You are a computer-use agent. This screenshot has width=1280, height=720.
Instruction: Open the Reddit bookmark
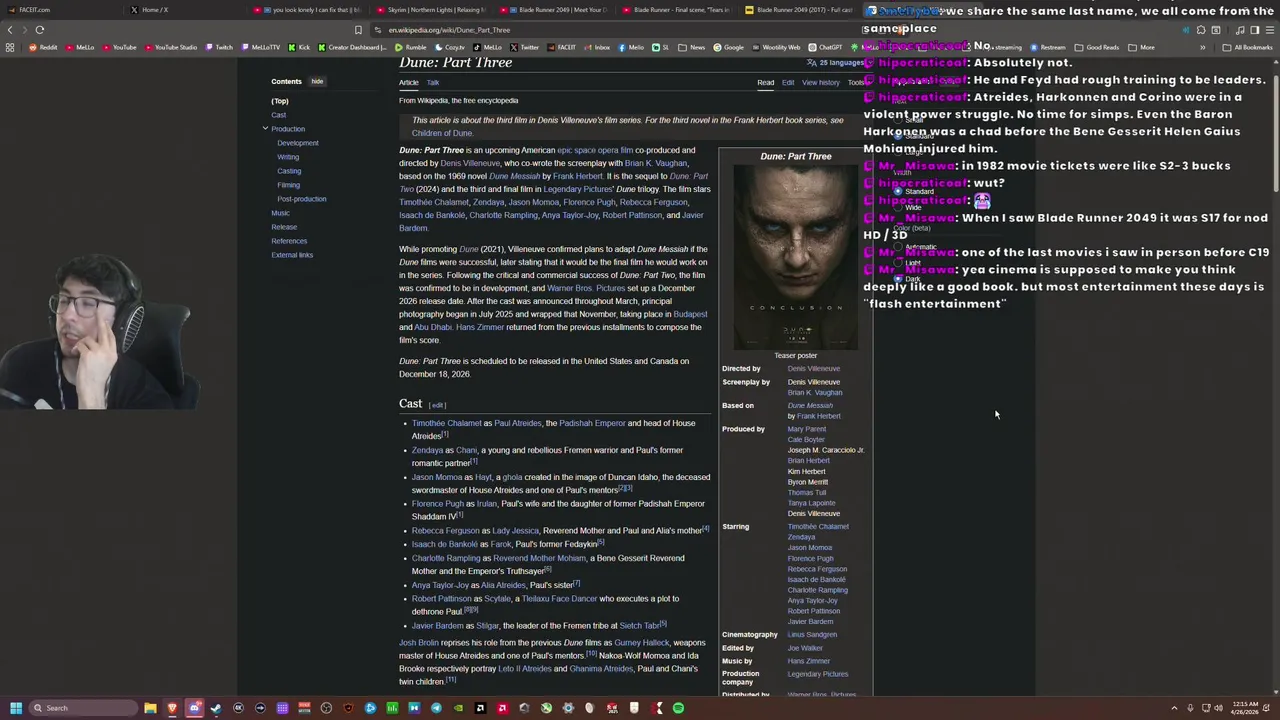[42, 47]
